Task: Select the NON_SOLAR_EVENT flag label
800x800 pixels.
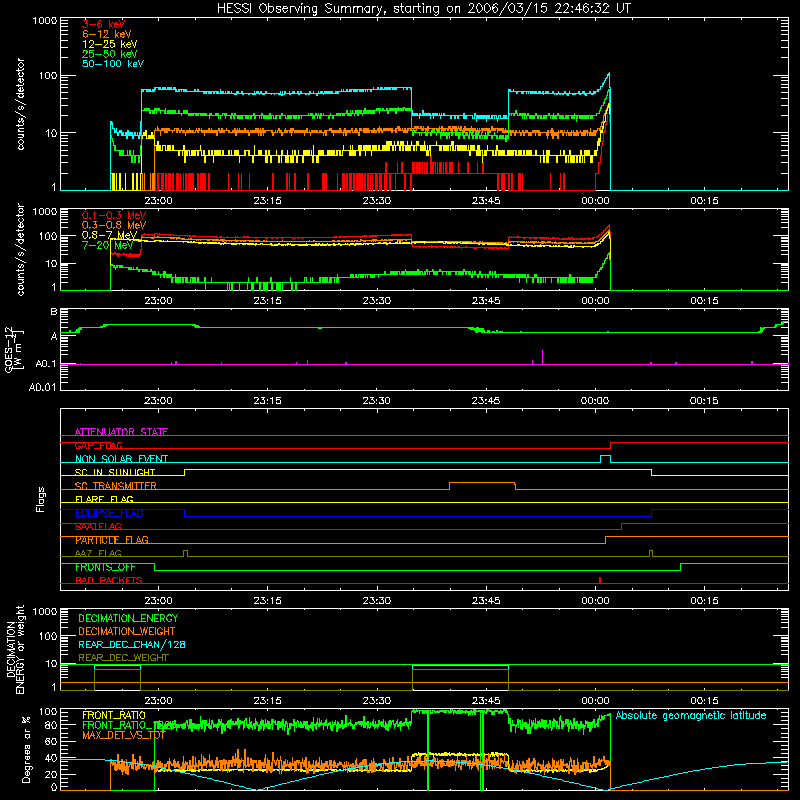Action: pyautogui.click(x=121, y=459)
